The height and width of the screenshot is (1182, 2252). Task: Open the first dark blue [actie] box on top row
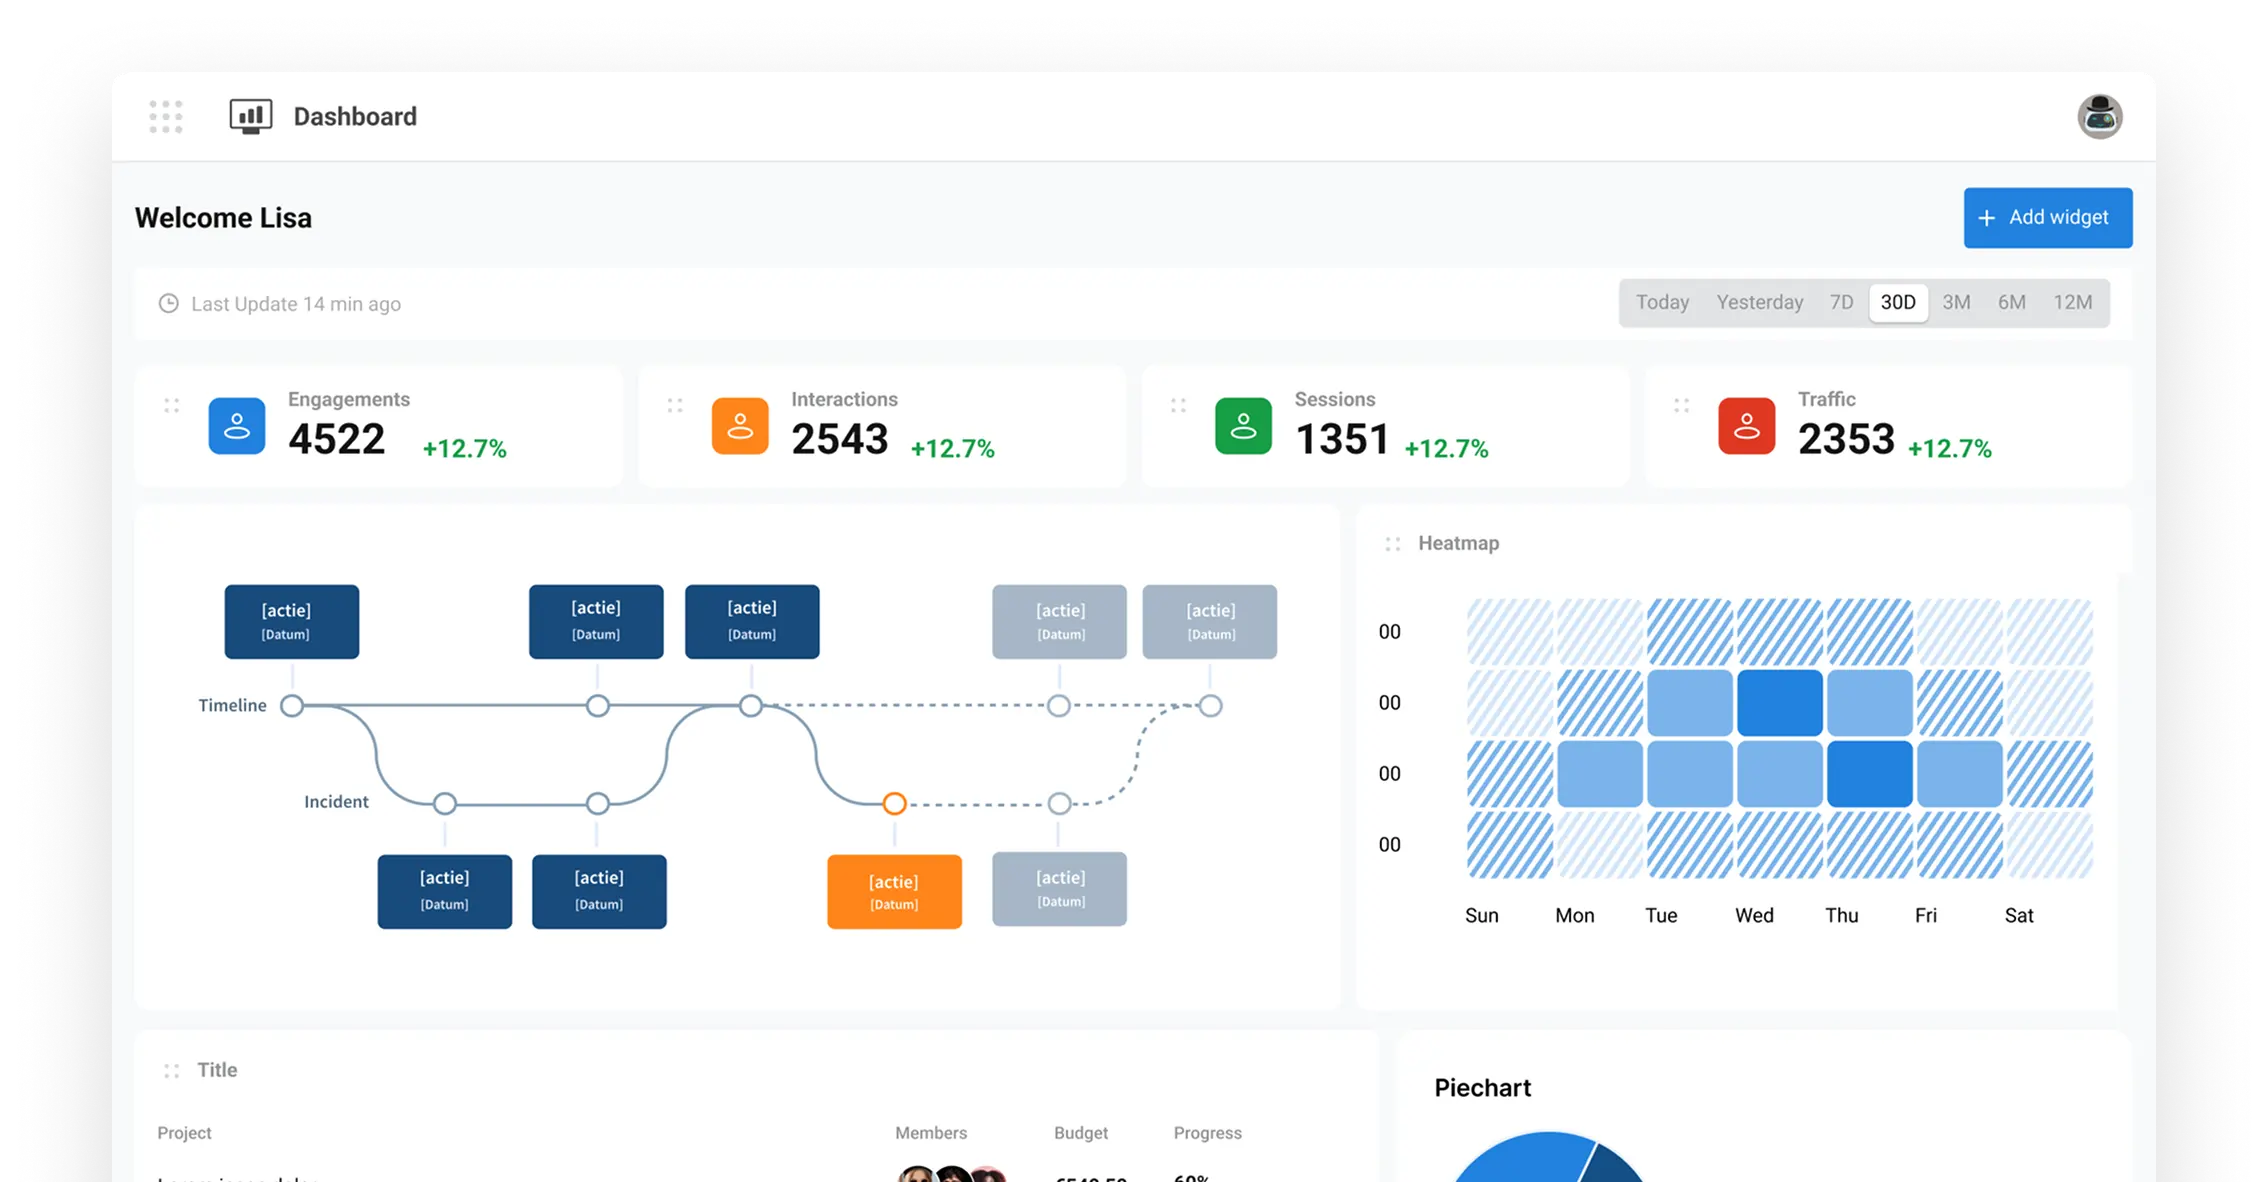click(x=291, y=622)
